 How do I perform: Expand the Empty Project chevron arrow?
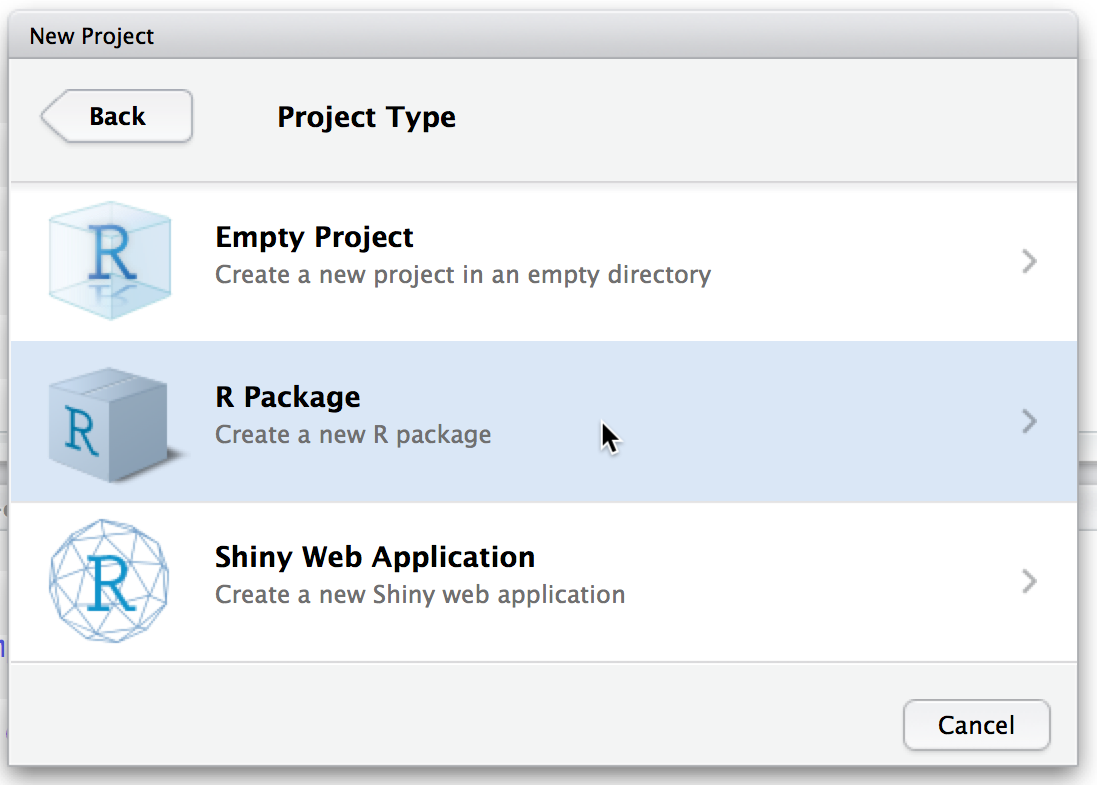[x=1029, y=262]
